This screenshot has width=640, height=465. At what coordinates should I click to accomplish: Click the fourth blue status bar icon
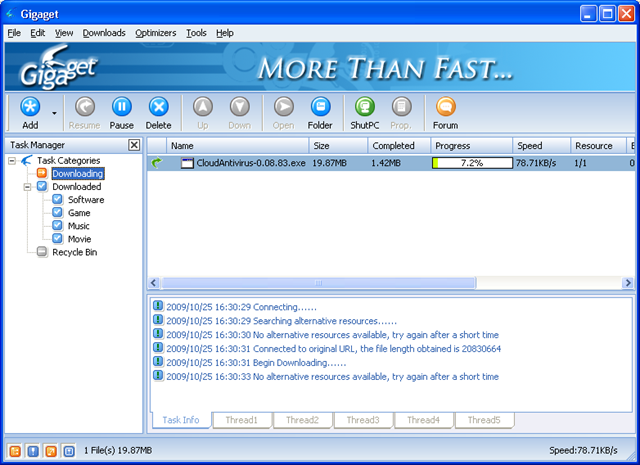pyautogui.click(x=69, y=451)
